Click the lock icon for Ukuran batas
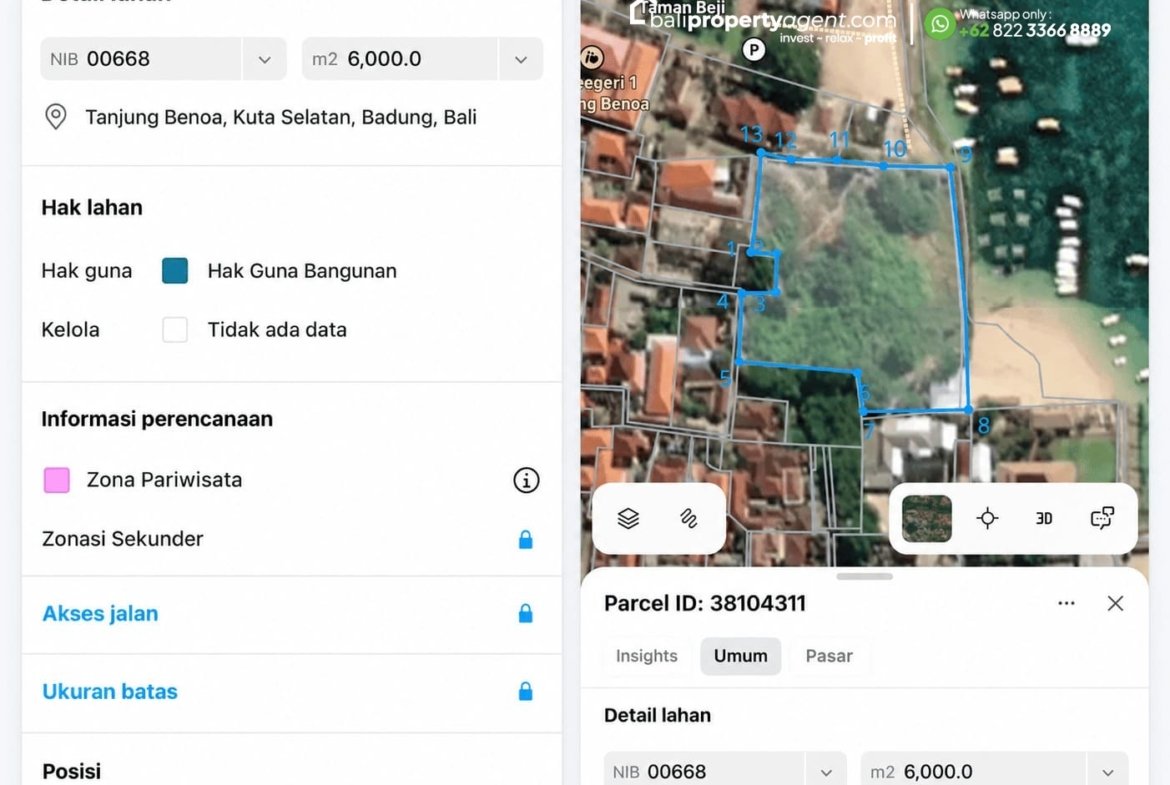Screen dimensions: 1170x785 526,692
